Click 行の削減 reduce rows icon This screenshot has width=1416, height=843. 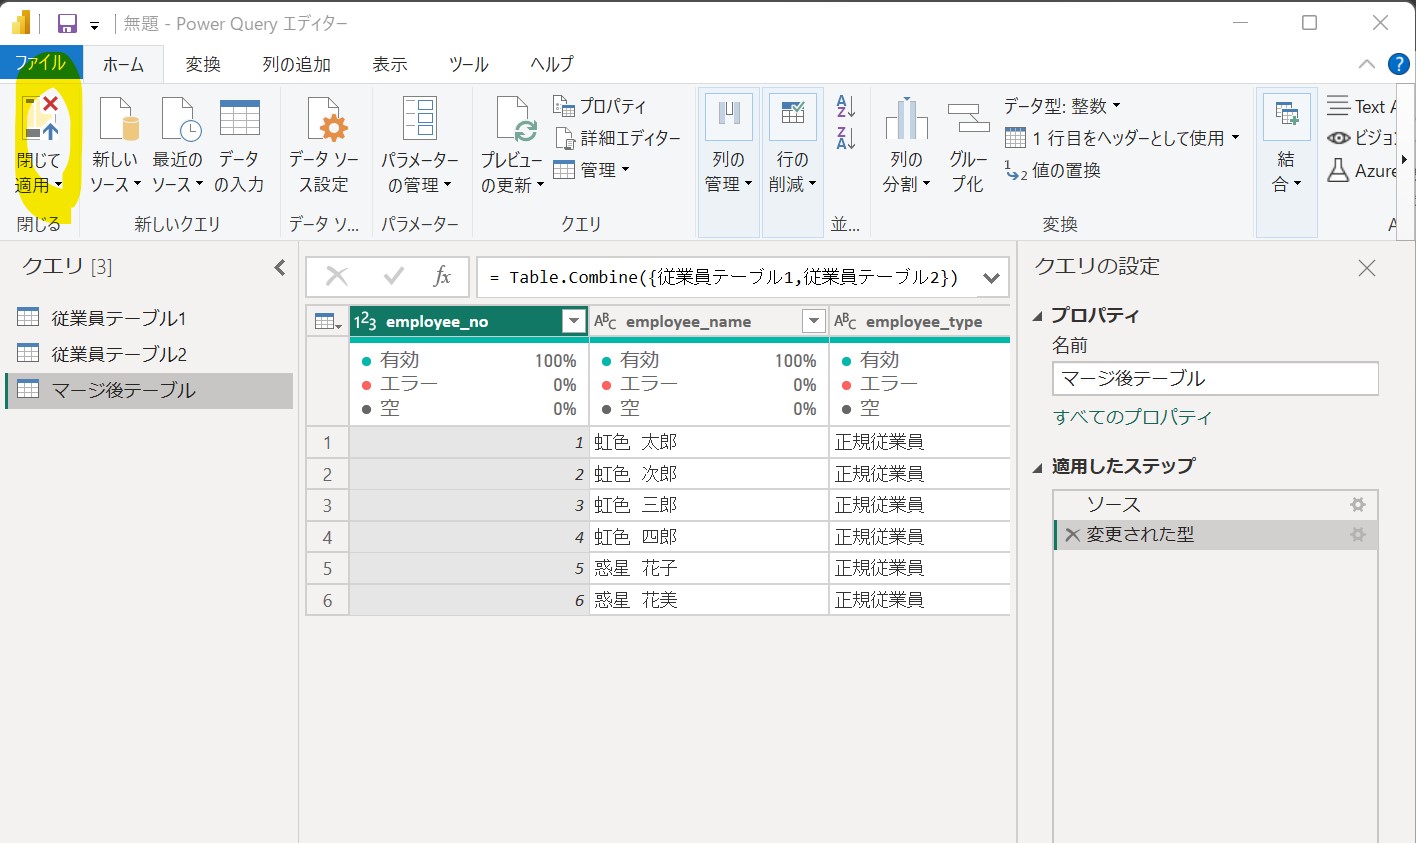coord(793,114)
